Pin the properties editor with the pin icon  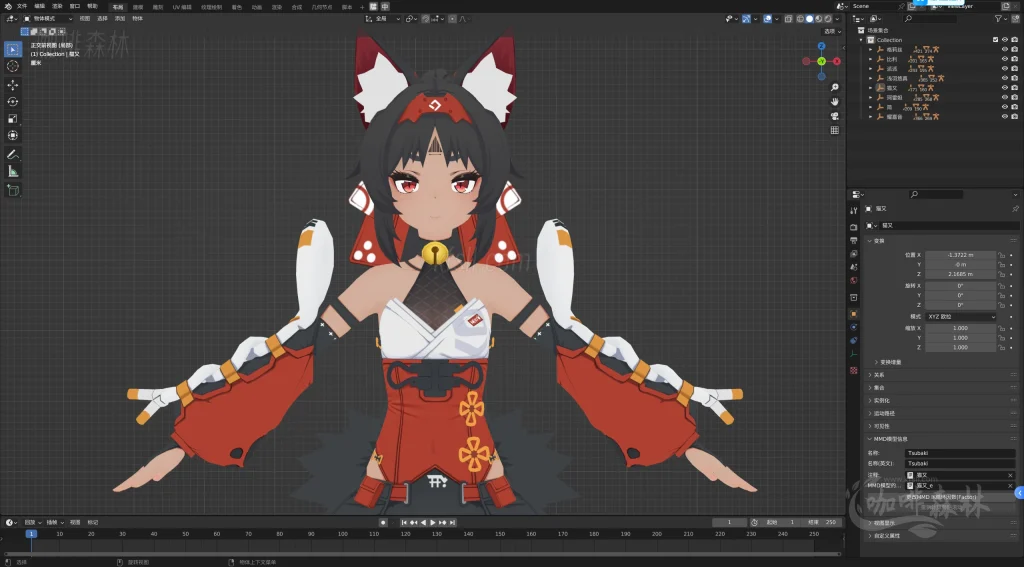(x=1015, y=209)
